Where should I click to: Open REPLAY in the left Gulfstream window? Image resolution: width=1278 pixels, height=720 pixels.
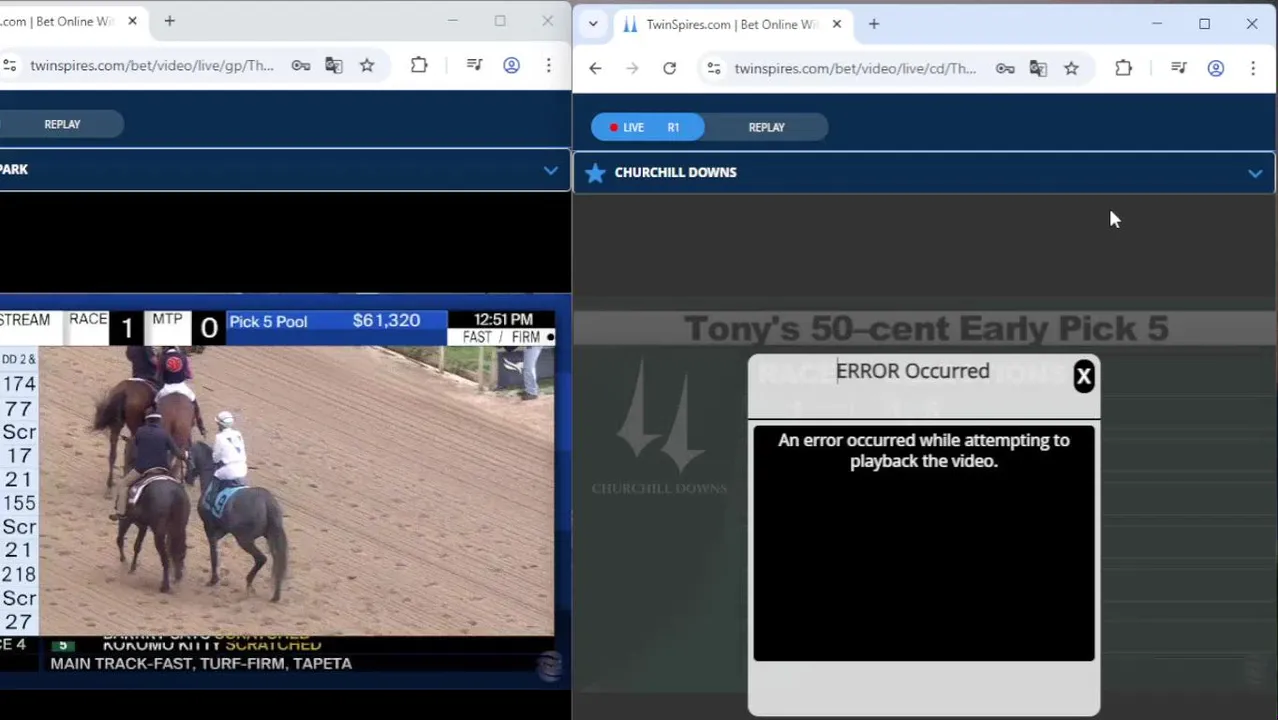tap(62, 124)
